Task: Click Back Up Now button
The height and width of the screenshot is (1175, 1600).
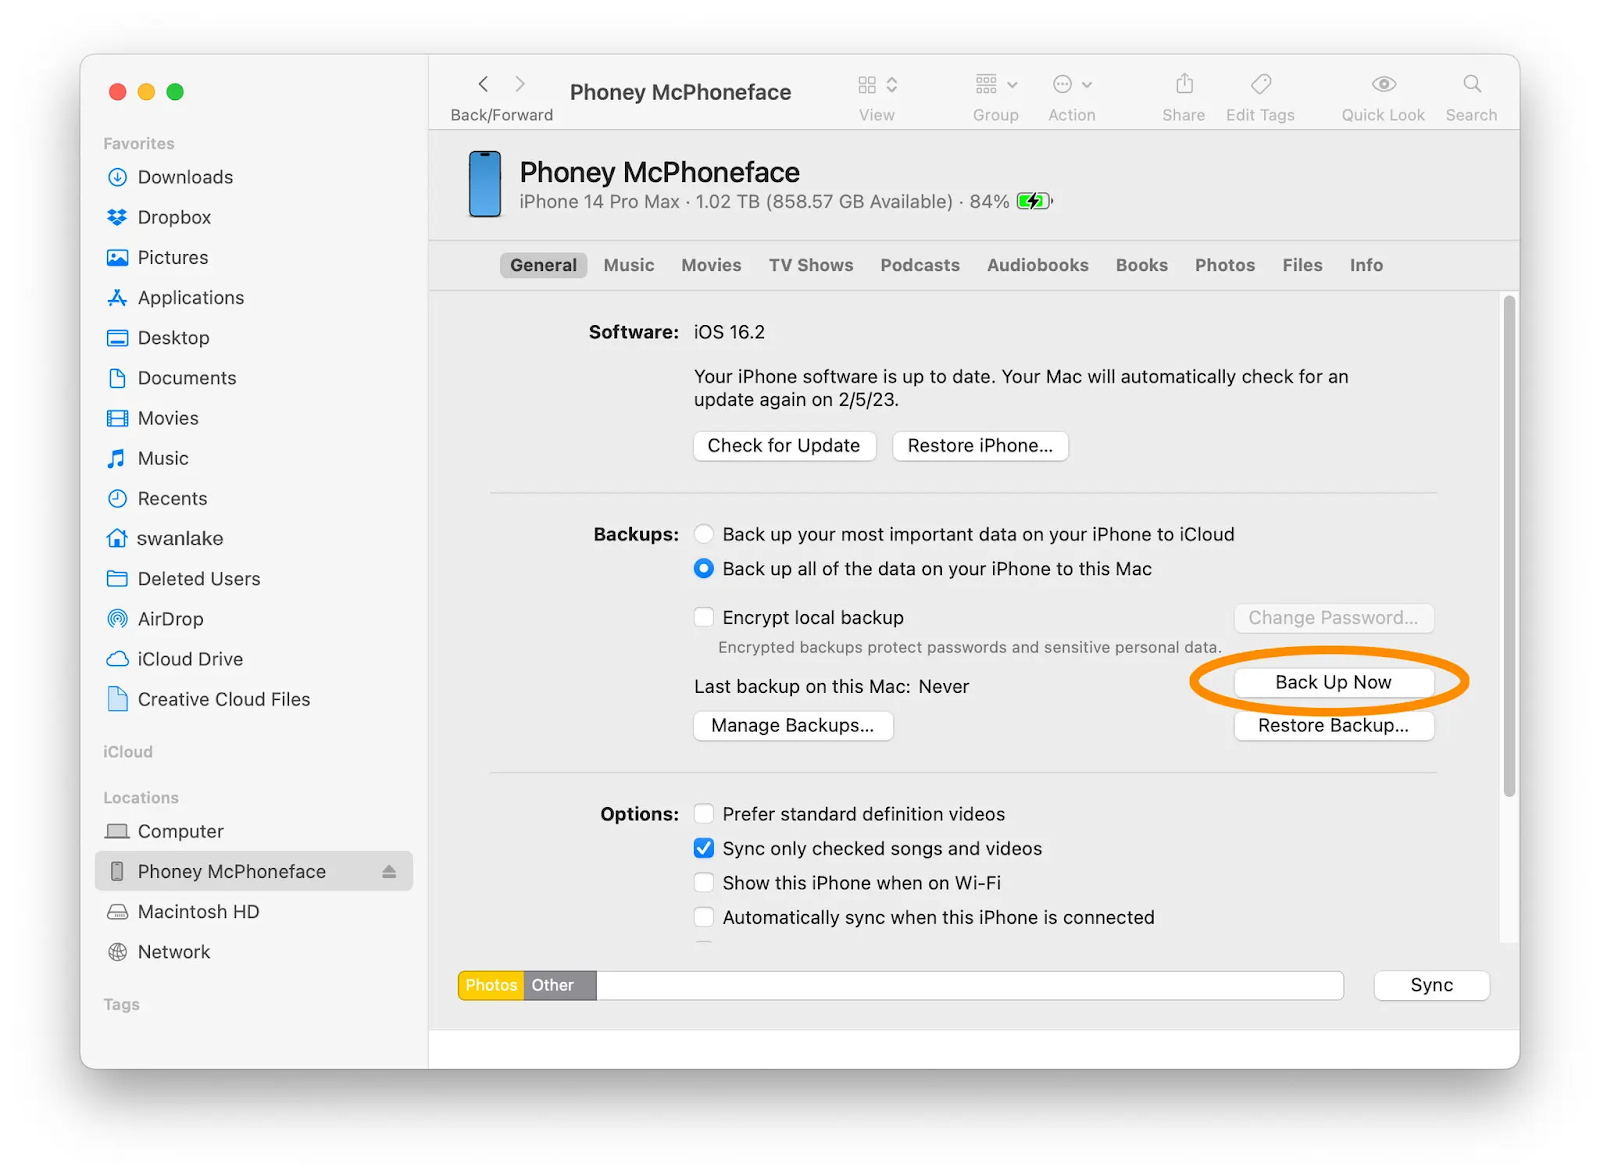Action: [x=1333, y=682]
